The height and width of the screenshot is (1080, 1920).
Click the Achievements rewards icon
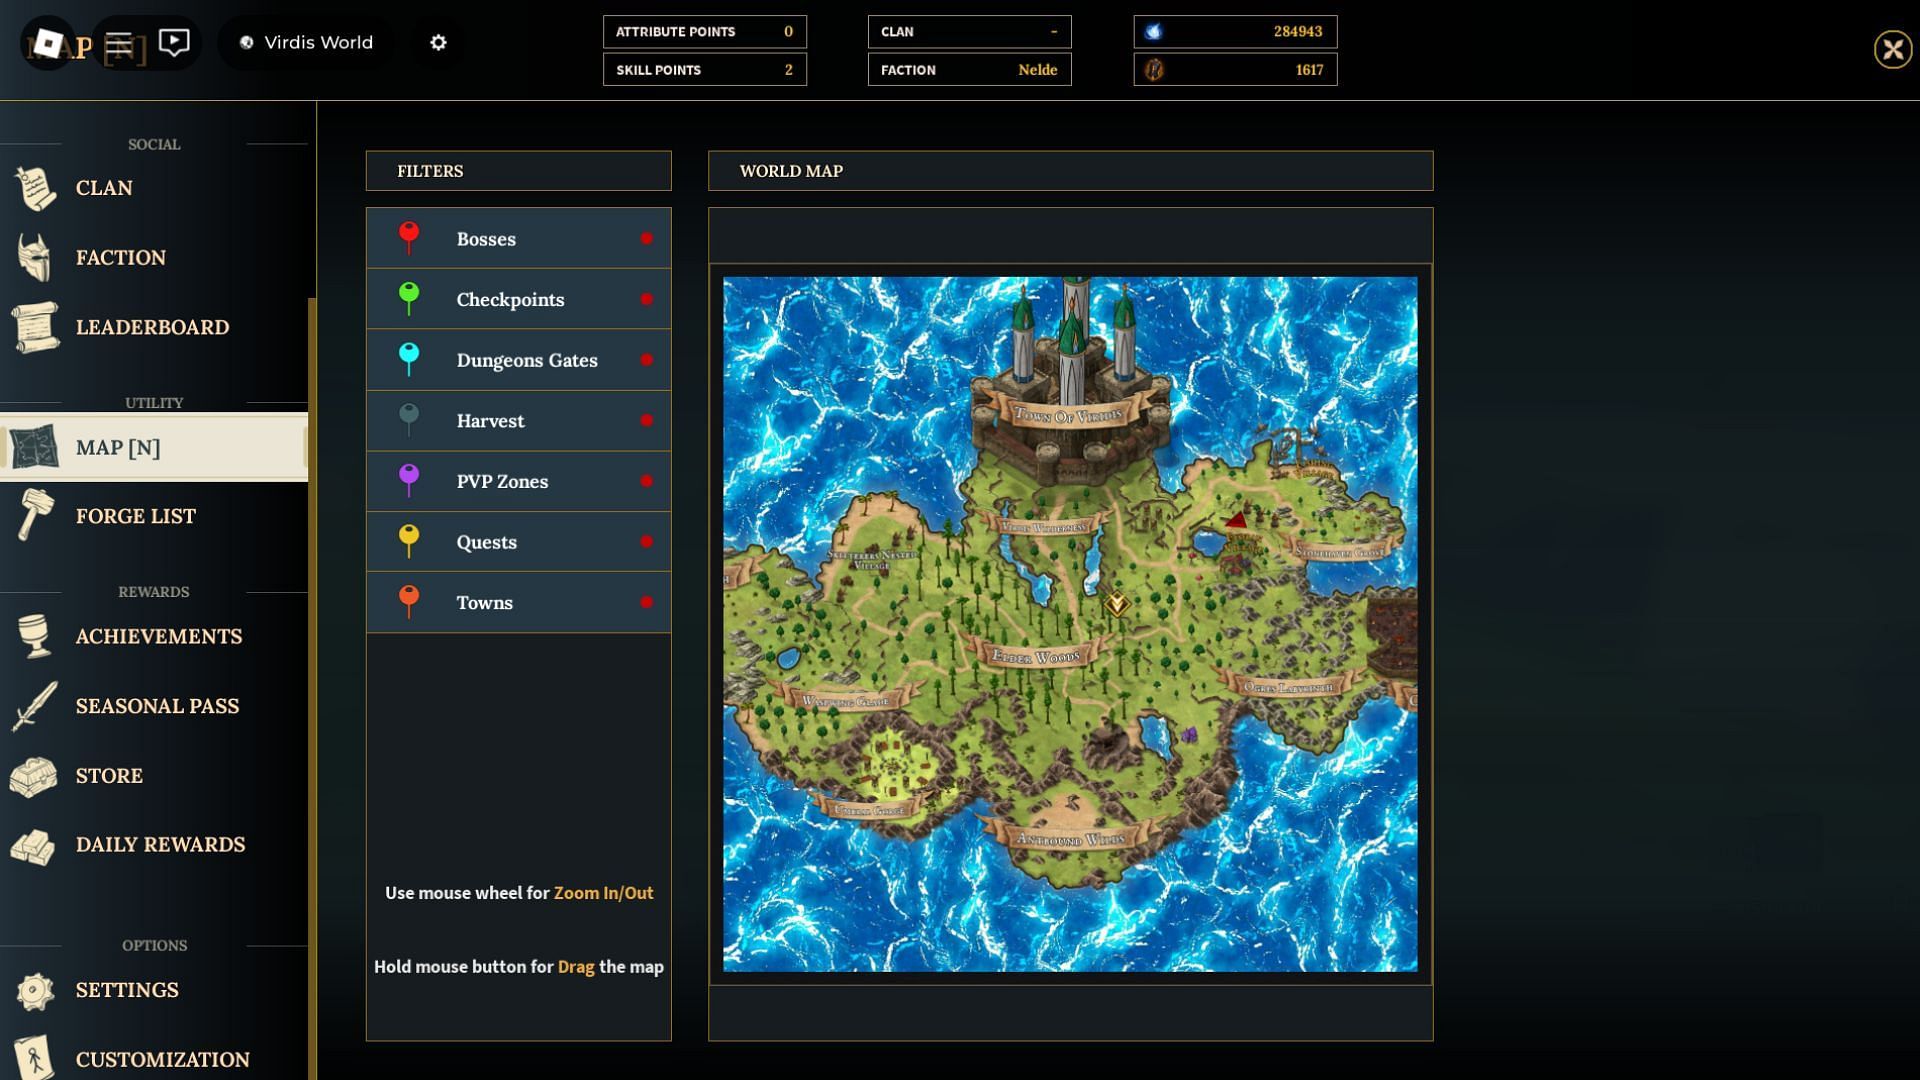(x=34, y=636)
